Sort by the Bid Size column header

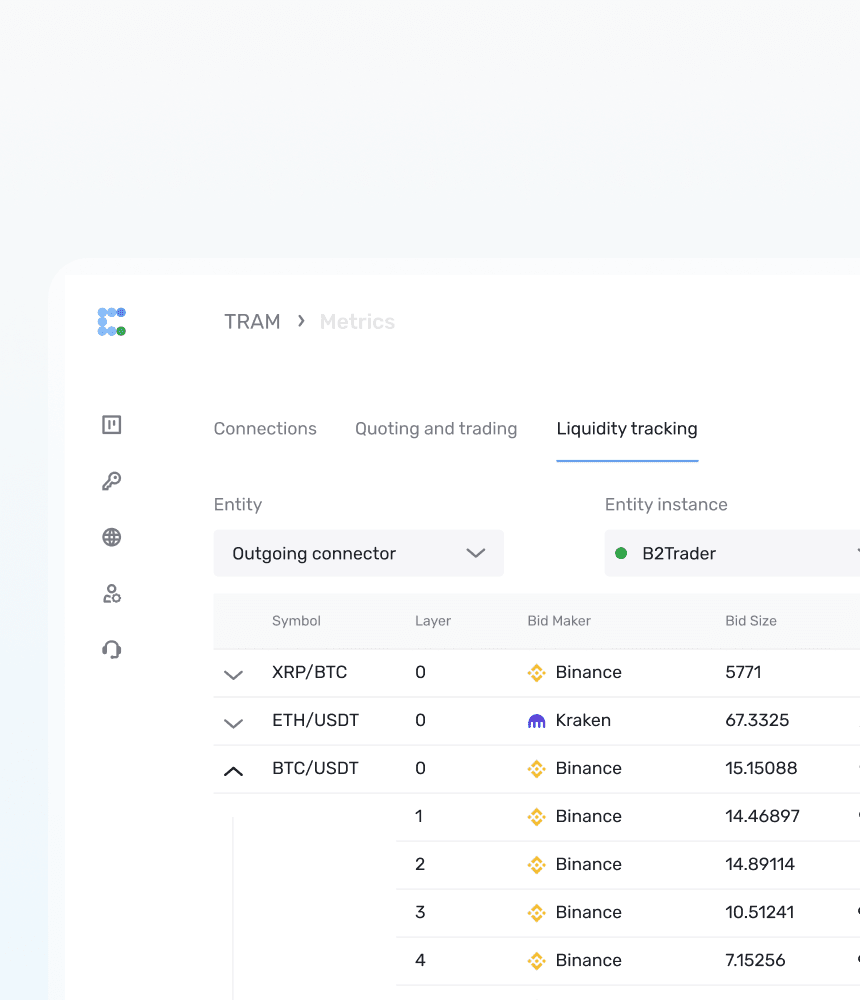coord(751,621)
